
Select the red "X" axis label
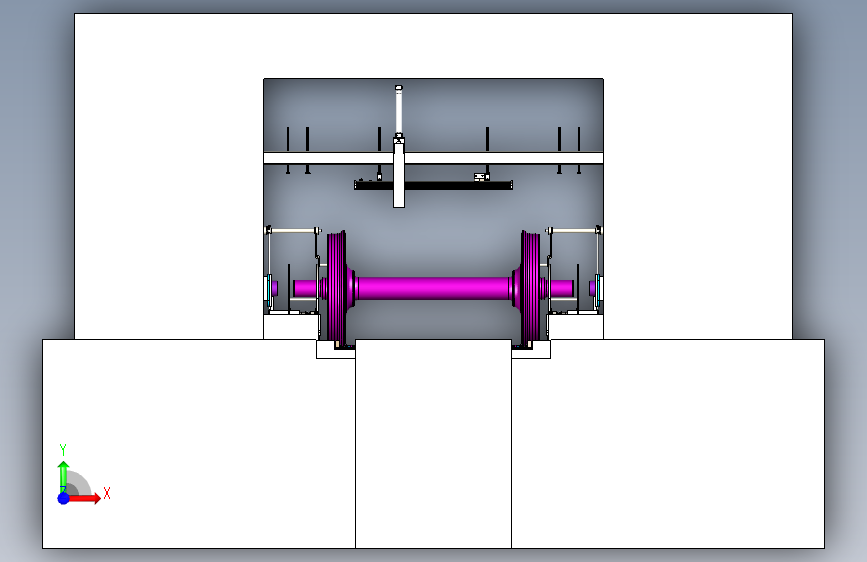[107, 493]
